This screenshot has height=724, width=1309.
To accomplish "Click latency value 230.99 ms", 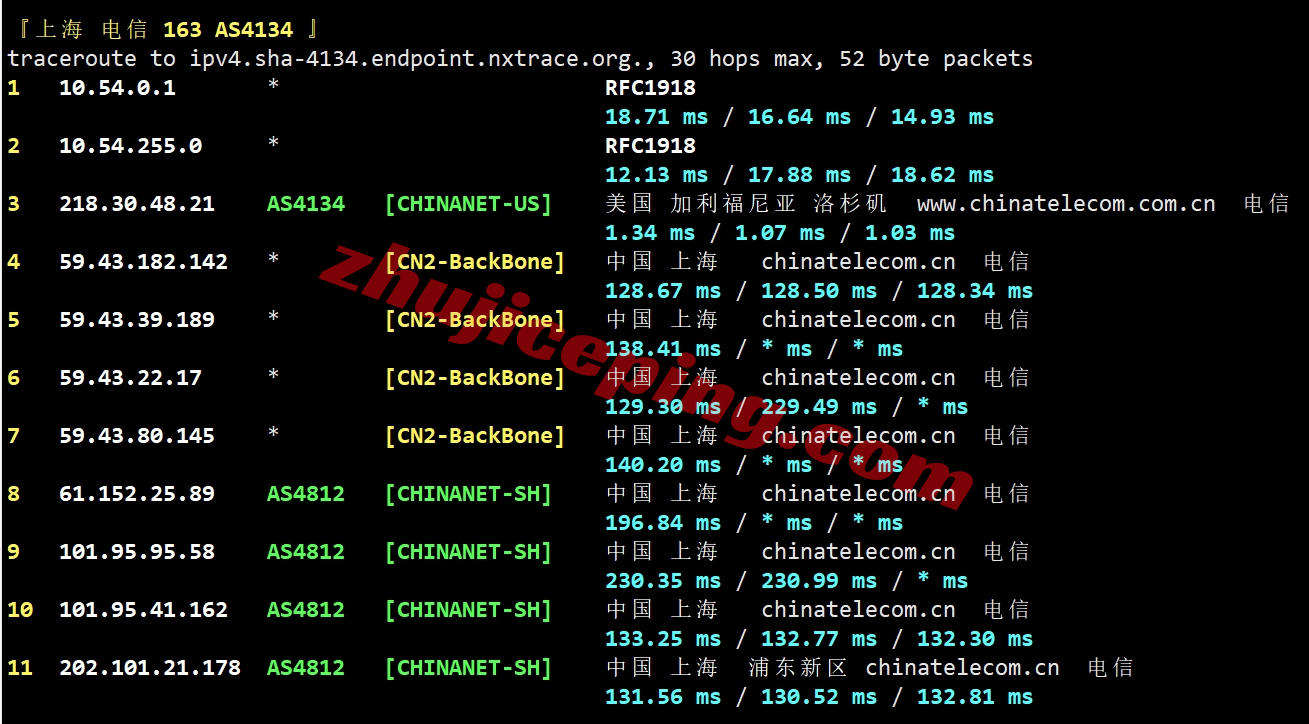I will pos(819,581).
